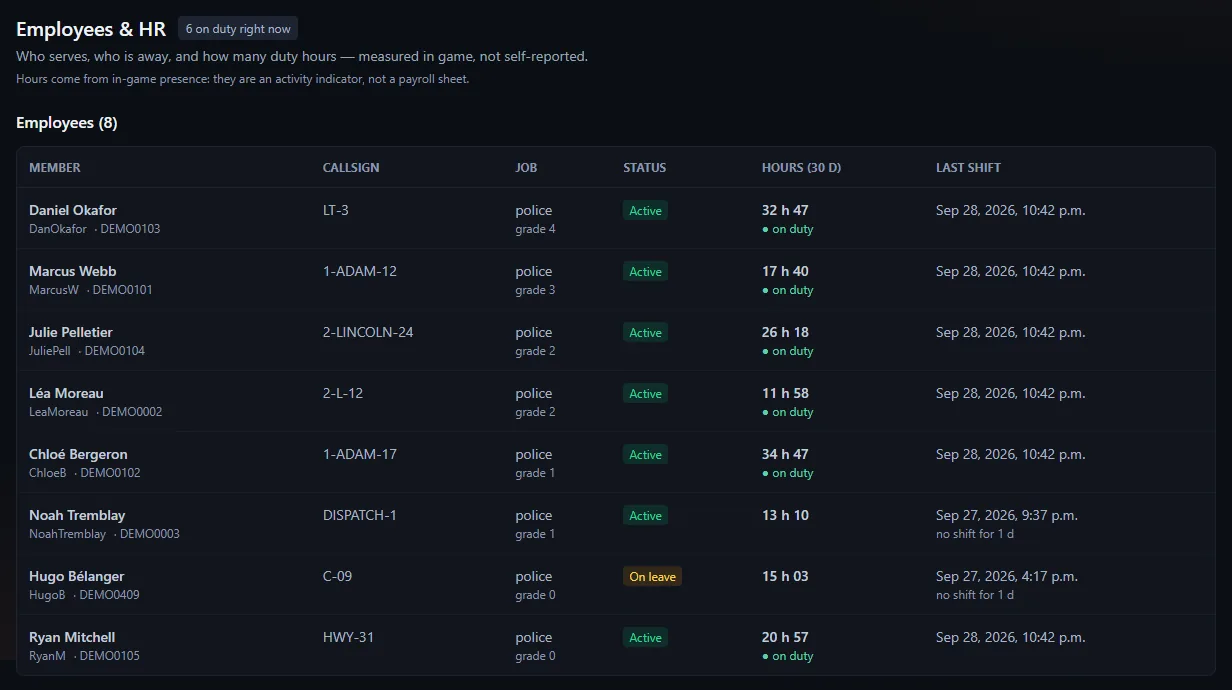Click the DEMO0103 member ID
Screen dimensions: 1232x690
(x=130, y=229)
